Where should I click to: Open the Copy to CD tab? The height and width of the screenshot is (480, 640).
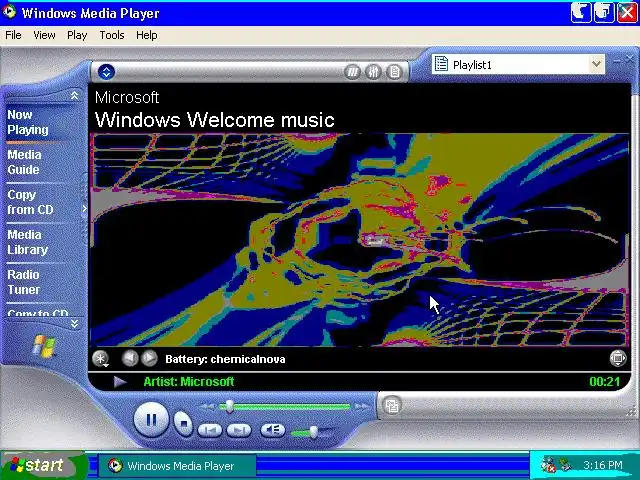pos(38,313)
